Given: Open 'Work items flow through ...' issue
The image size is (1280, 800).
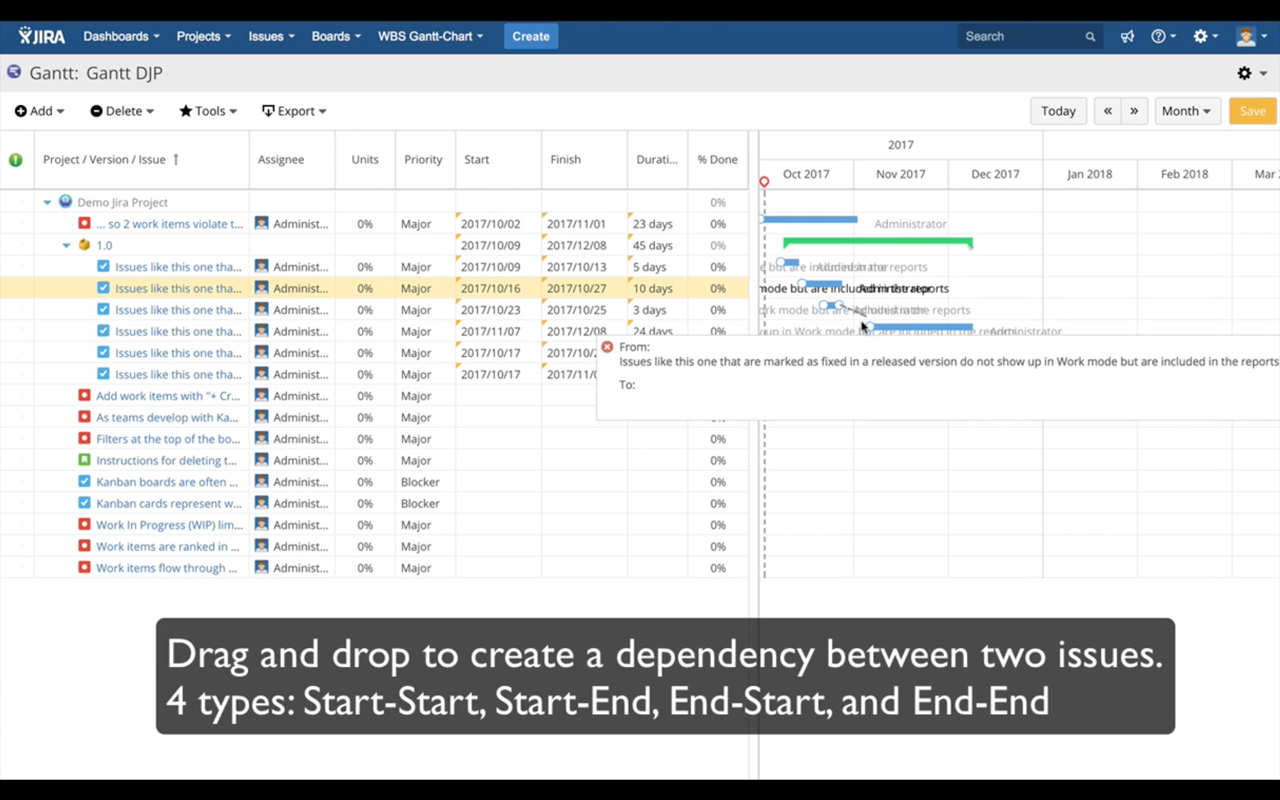Looking at the screenshot, I should [x=166, y=568].
